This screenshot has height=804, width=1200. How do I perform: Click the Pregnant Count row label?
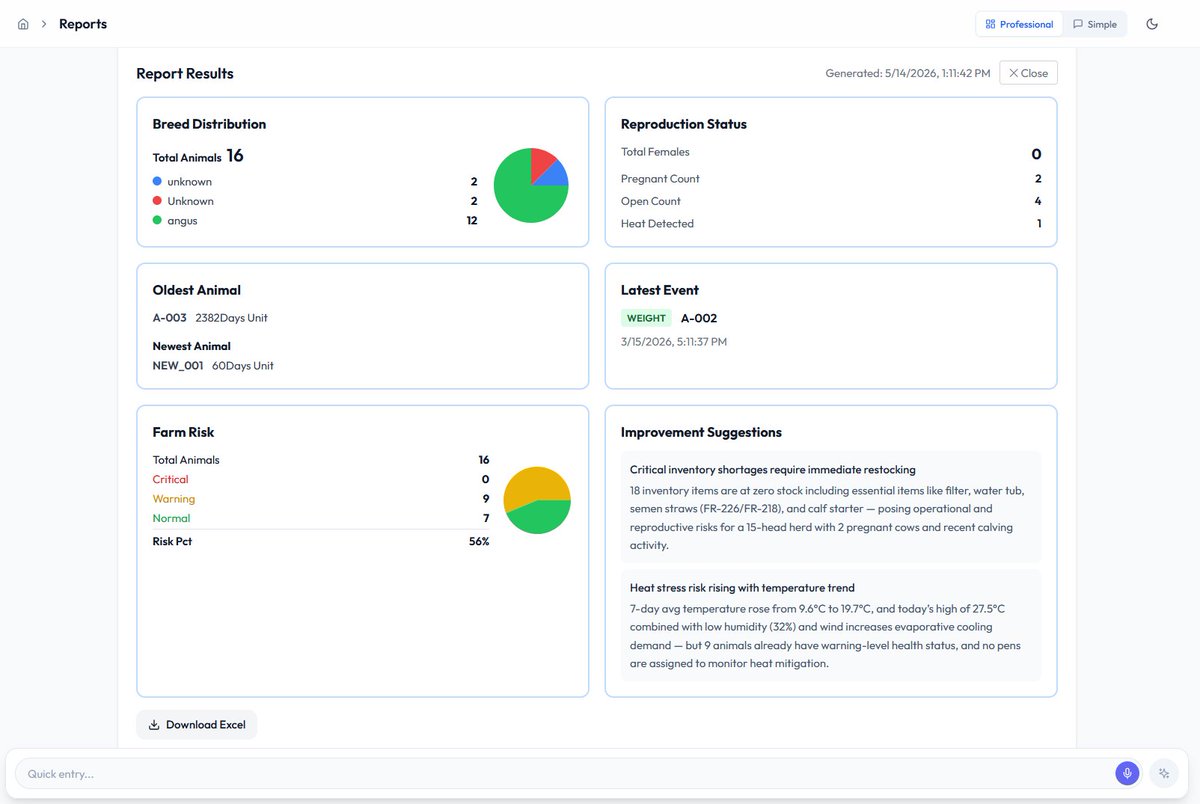tap(660, 179)
